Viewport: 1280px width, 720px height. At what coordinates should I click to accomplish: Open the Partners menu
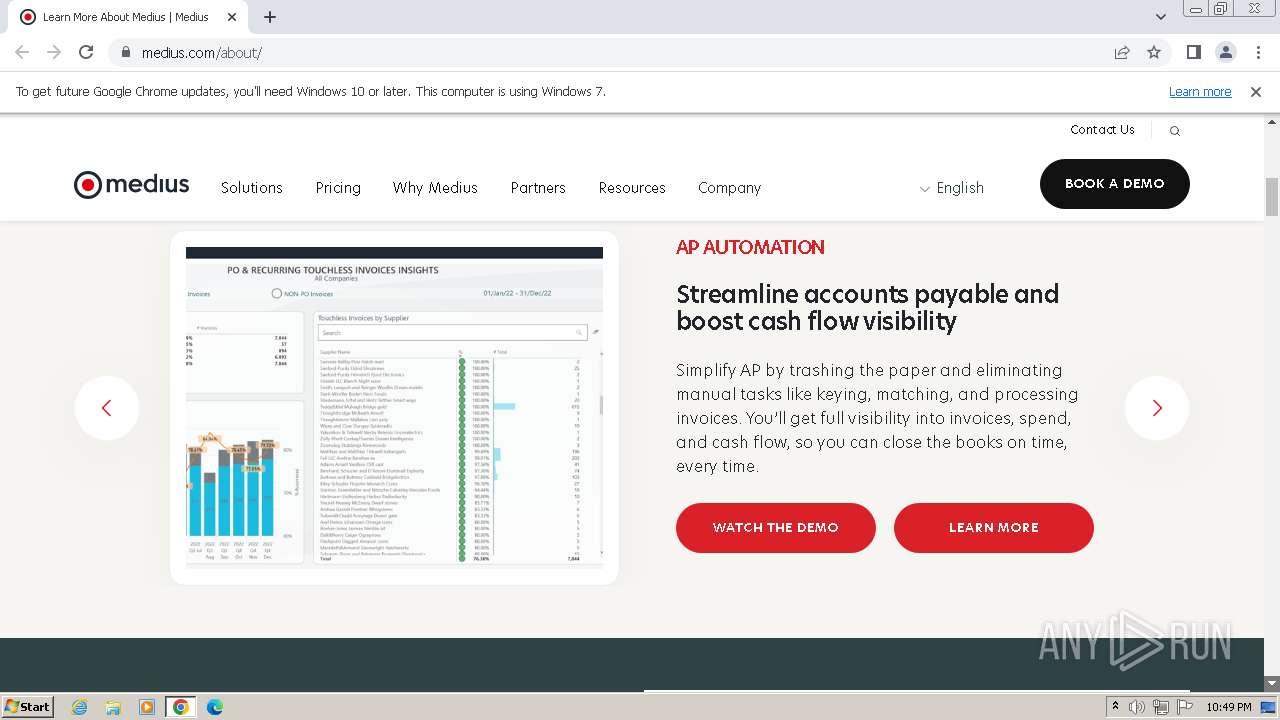[538, 188]
